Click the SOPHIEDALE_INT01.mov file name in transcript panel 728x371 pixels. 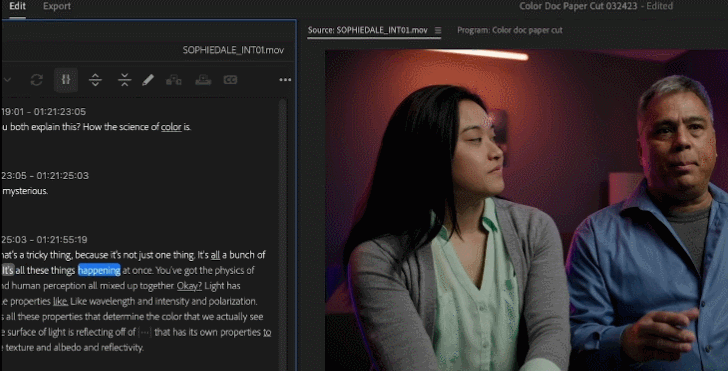click(x=233, y=50)
